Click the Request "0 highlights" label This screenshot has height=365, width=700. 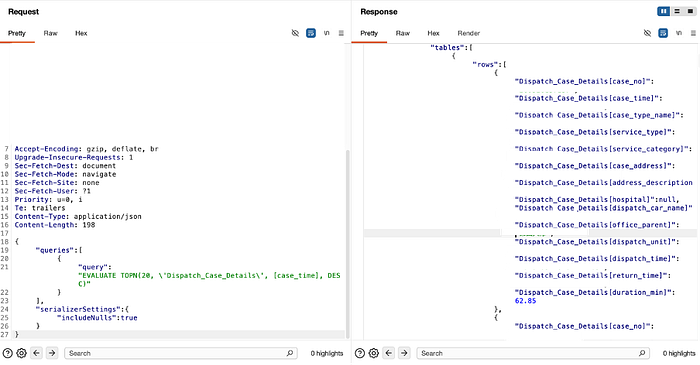point(327,353)
